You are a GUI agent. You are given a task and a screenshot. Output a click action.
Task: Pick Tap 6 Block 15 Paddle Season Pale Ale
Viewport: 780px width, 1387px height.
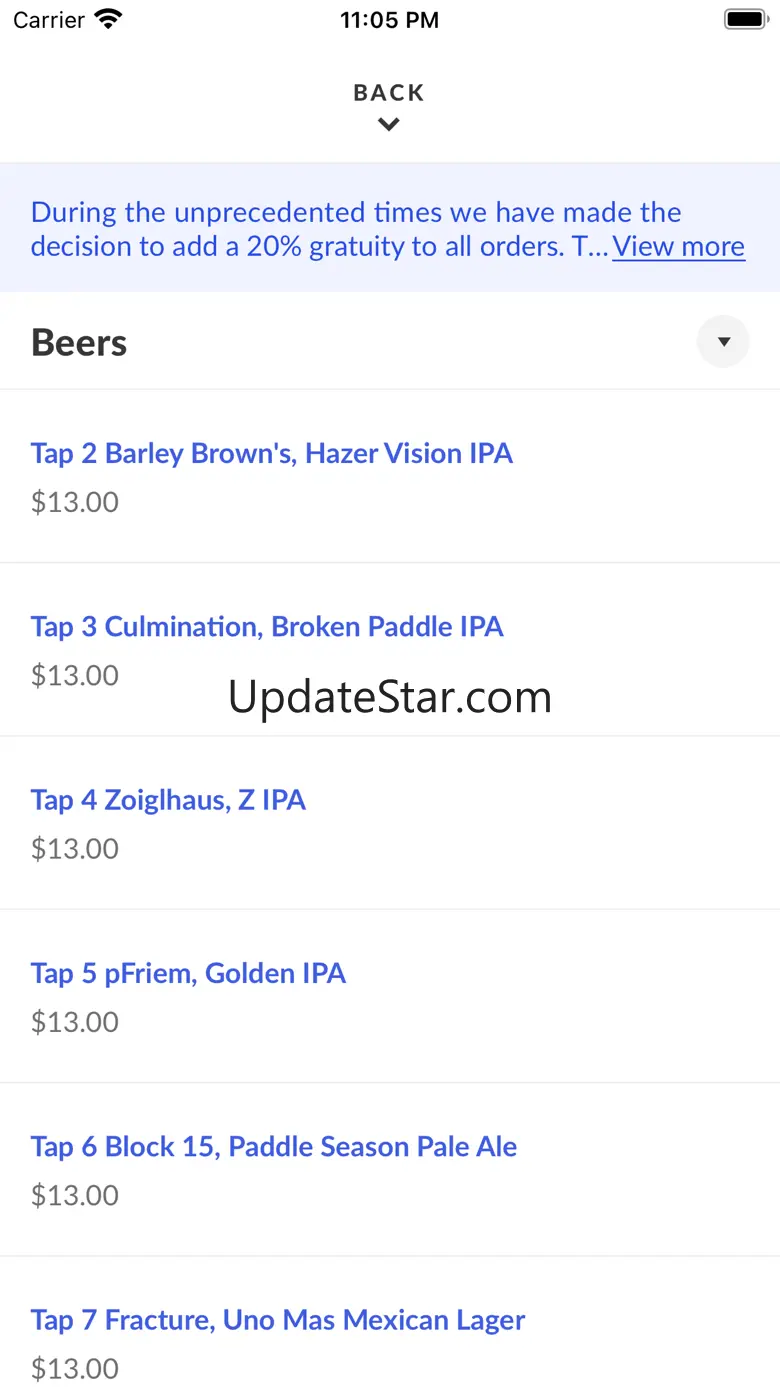(390, 1169)
